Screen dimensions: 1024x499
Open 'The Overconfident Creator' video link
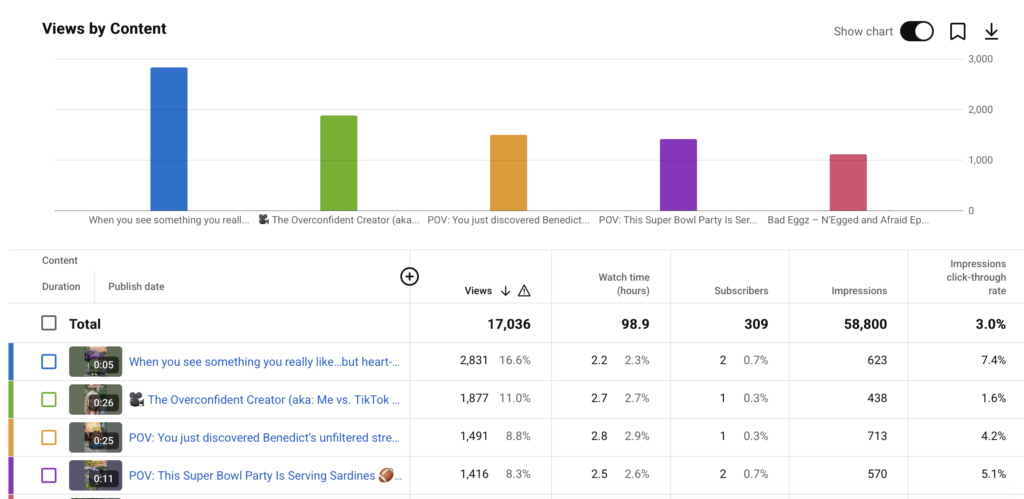(264, 399)
